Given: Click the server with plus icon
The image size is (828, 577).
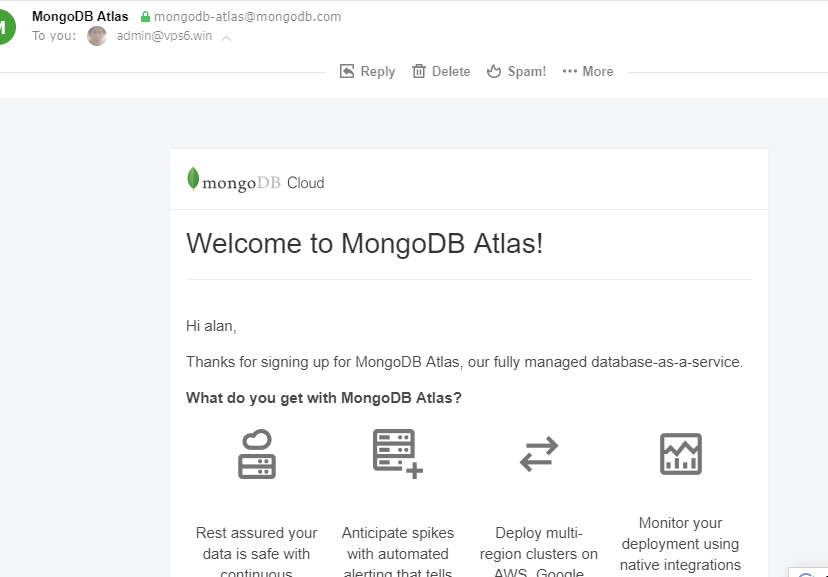Looking at the screenshot, I should click(x=398, y=454).
